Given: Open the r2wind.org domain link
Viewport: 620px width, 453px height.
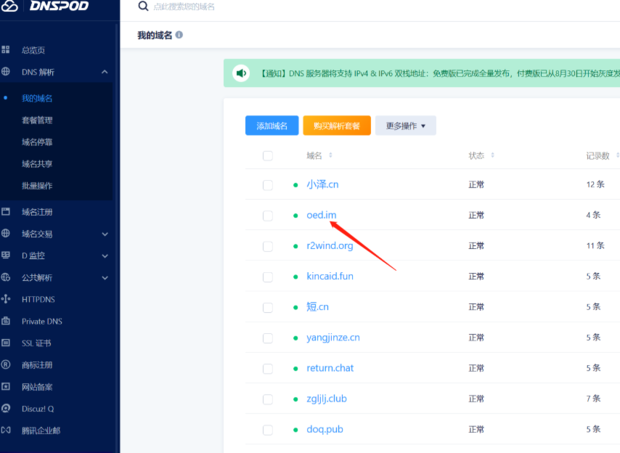Looking at the screenshot, I should [330, 245].
